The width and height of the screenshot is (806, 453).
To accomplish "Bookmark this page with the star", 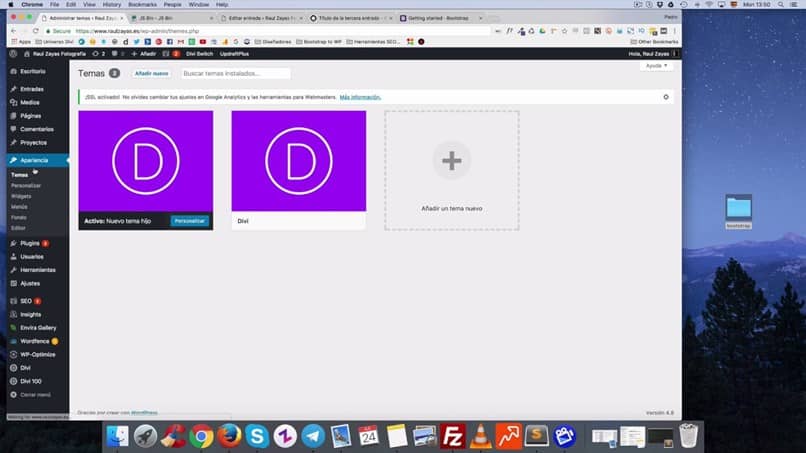I will 564,31.
